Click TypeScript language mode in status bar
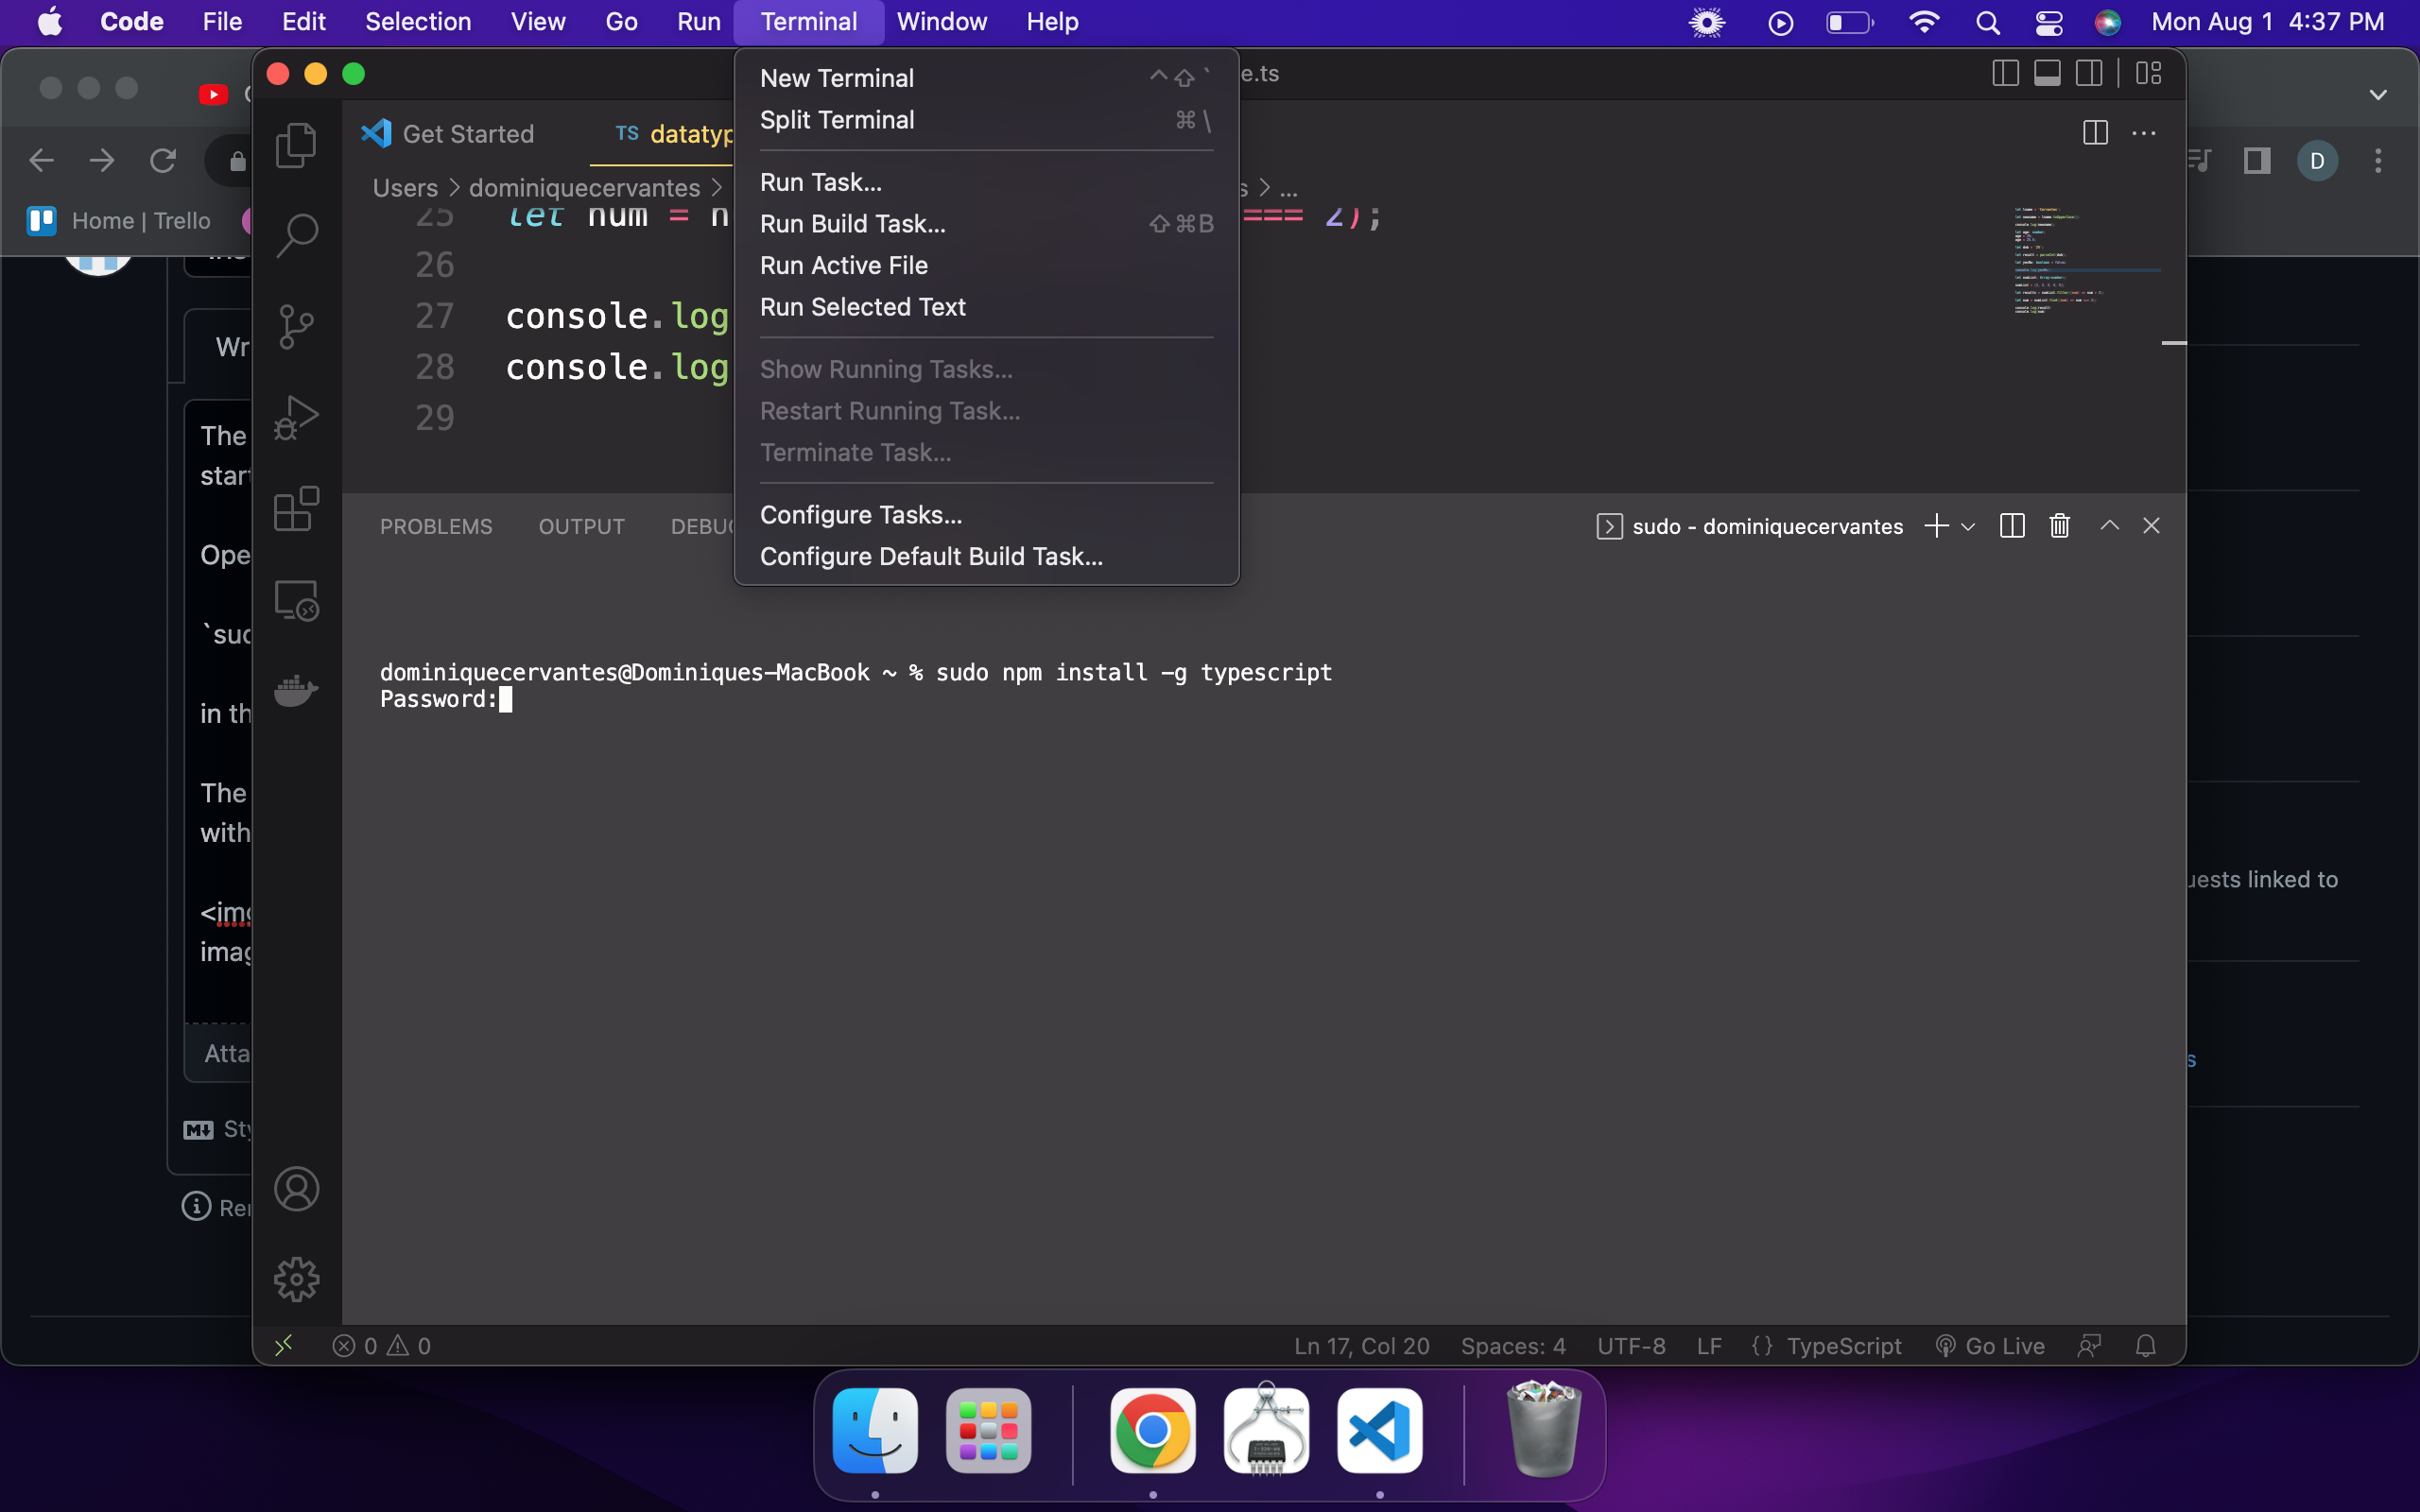 [1843, 1346]
